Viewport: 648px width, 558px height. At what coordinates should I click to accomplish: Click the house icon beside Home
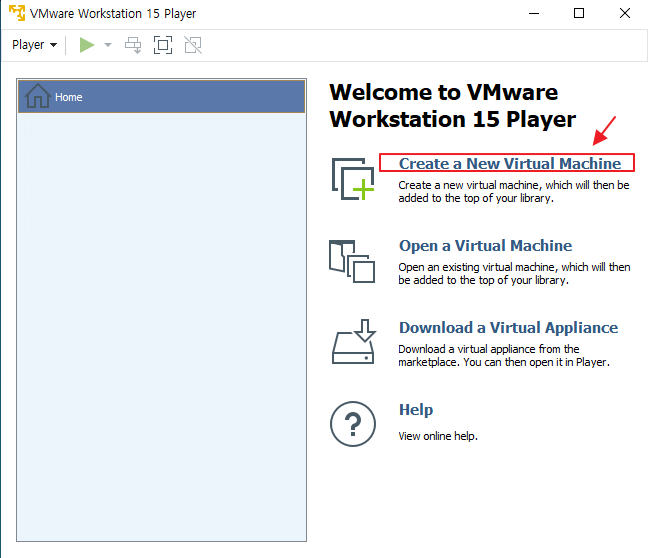38,96
